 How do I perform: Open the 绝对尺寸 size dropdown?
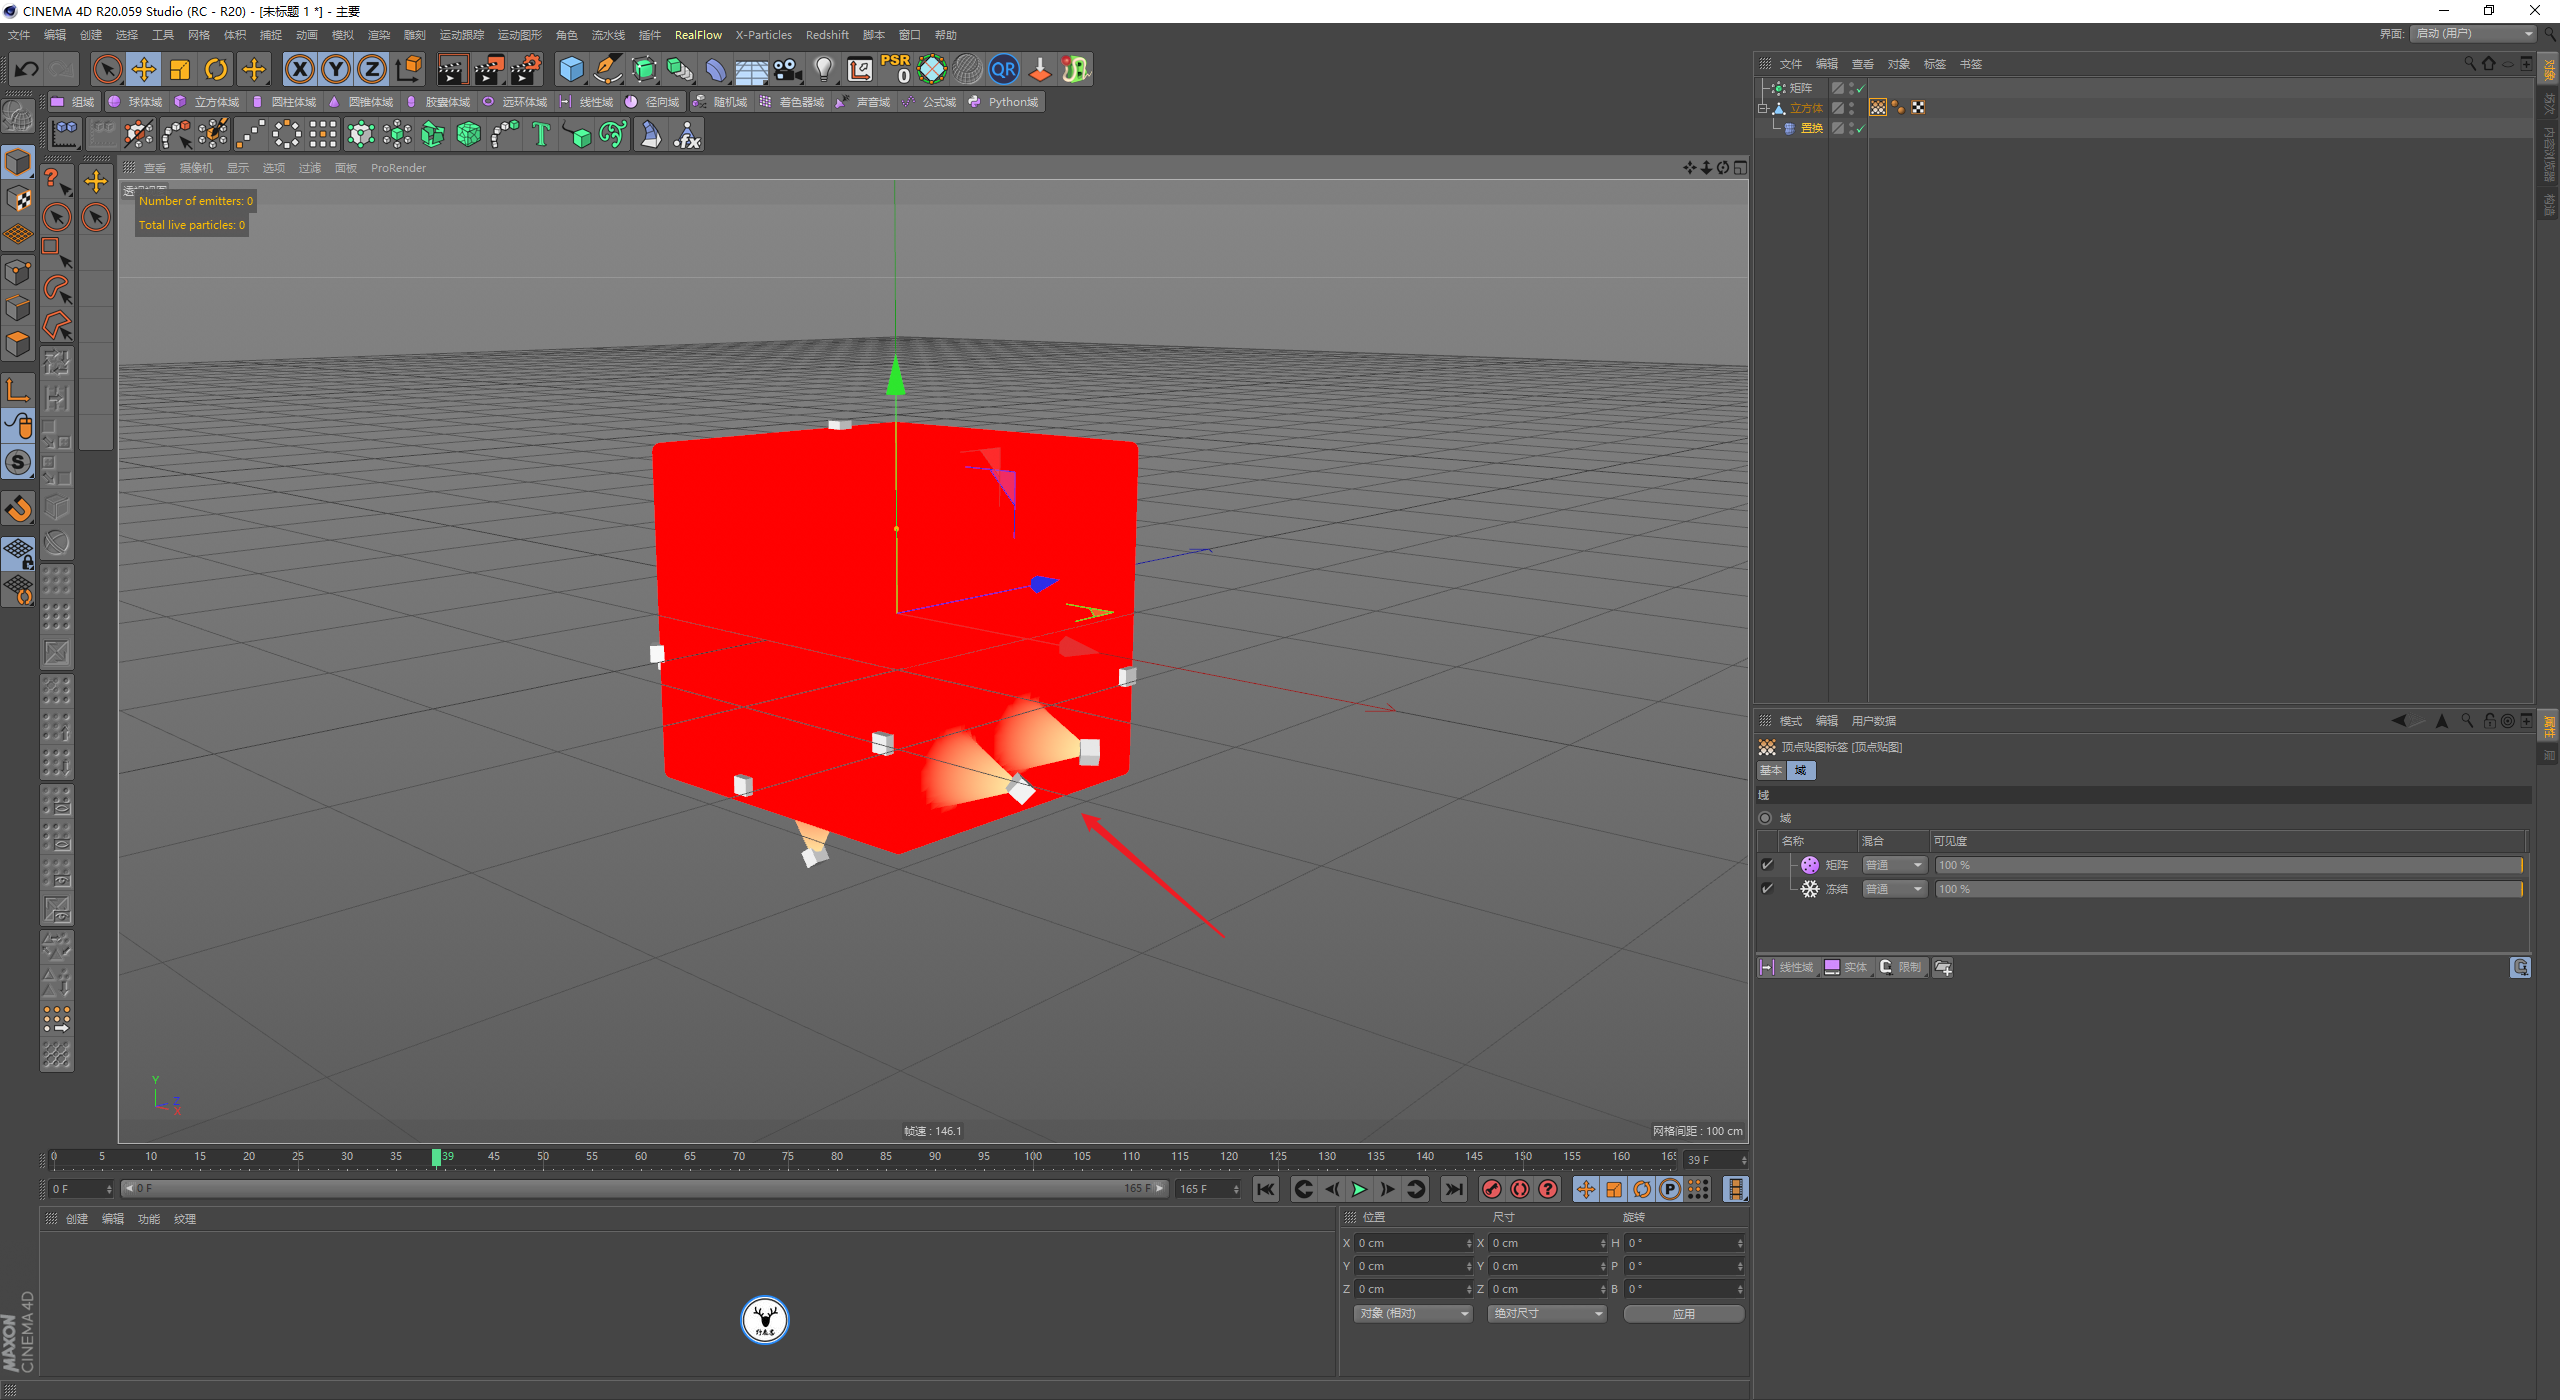1548,1314
